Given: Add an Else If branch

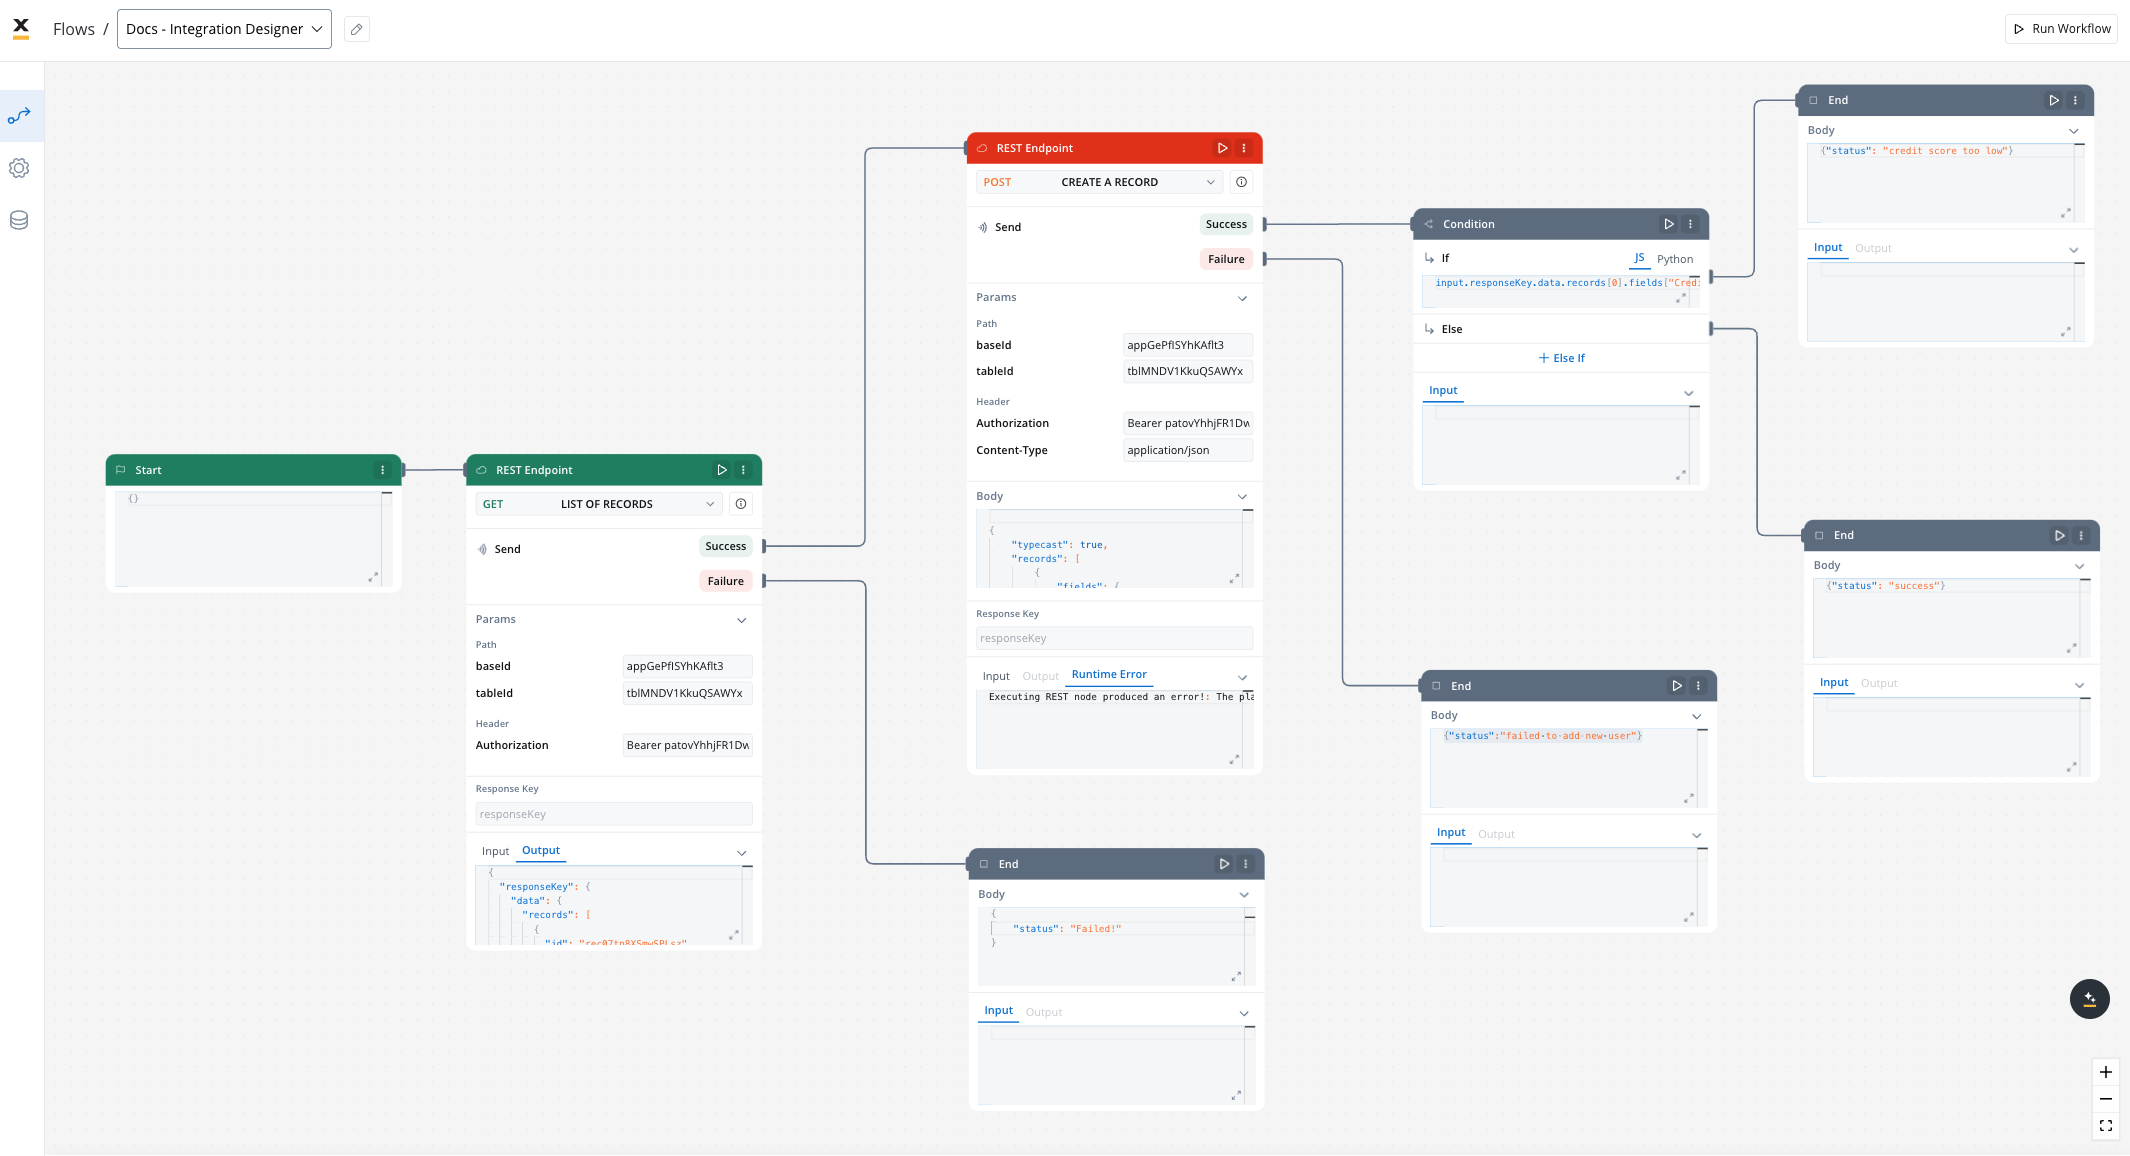Looking at the screenshot, I should tap(1561, 358).
